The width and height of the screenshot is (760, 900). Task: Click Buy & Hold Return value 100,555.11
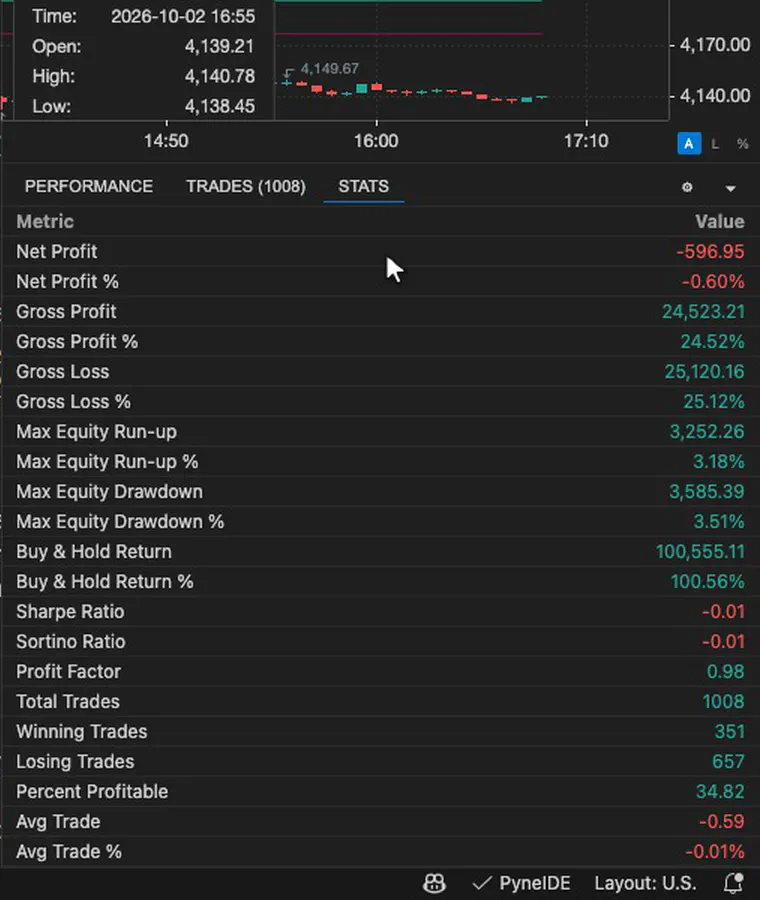pos(700,552)
